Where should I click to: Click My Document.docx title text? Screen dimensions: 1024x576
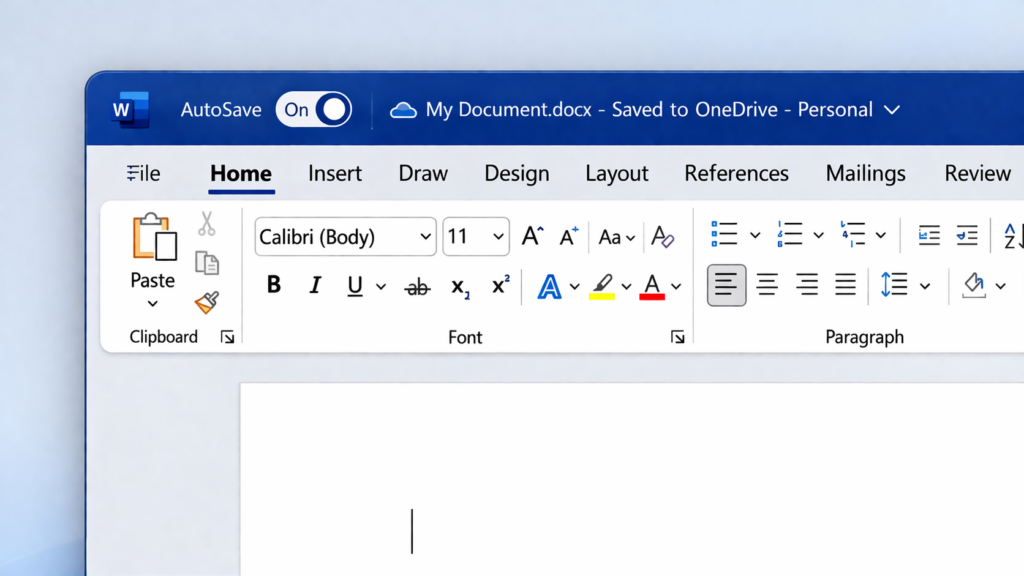click(x=509, y=109)
